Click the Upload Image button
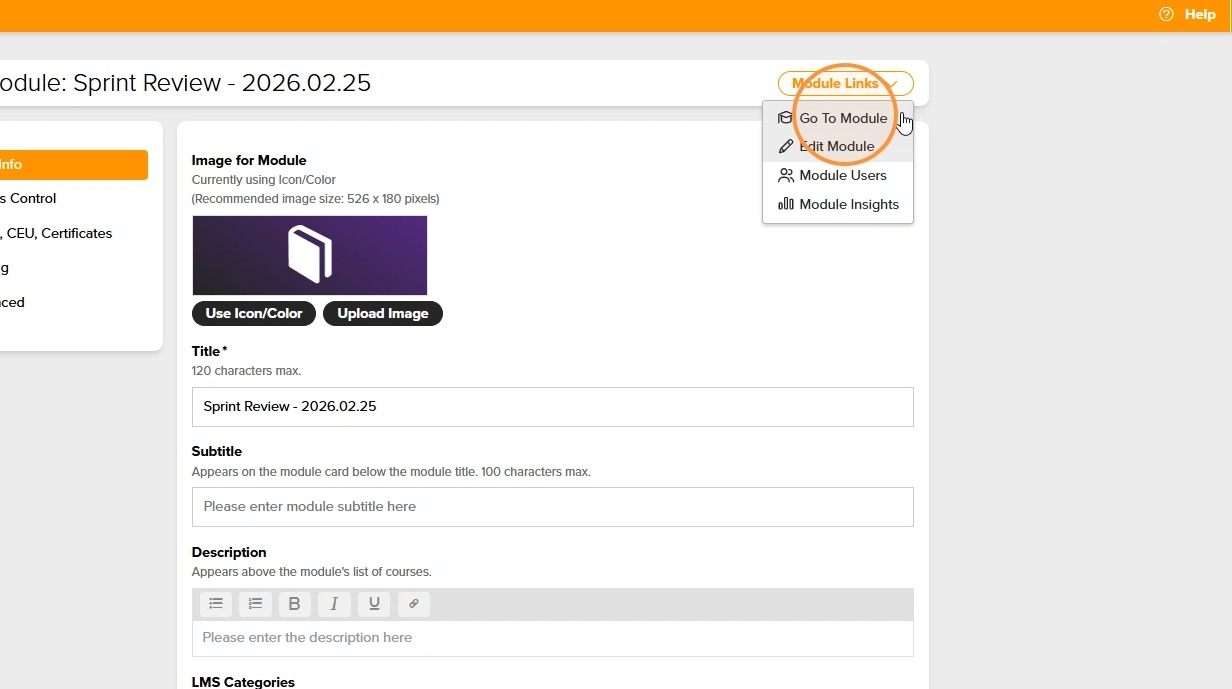Viewport: 1232px width, 689px height. [383, 314]
